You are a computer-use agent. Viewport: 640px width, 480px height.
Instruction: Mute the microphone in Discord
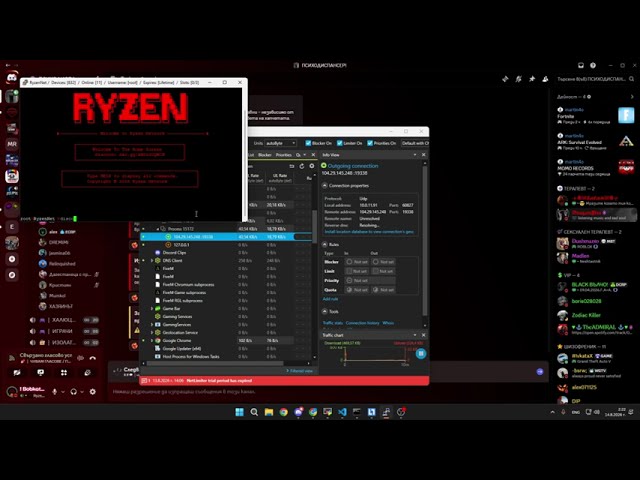55,391
